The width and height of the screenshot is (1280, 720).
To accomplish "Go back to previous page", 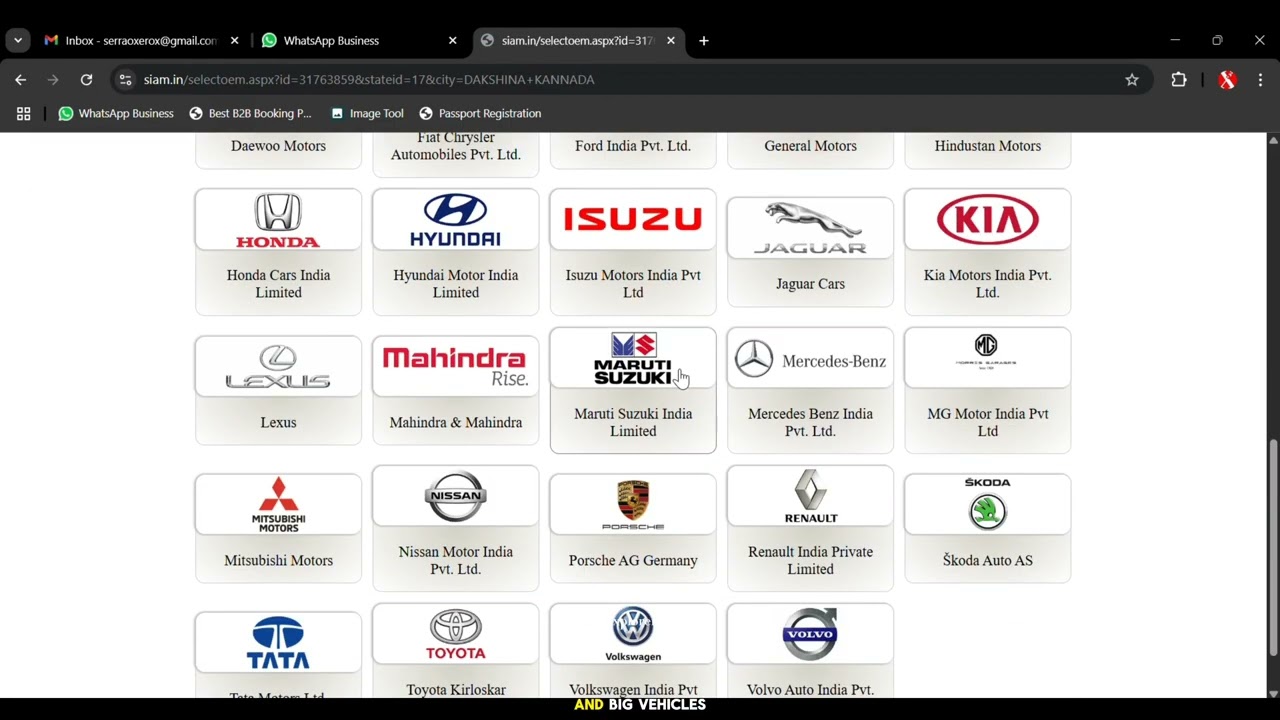I will [21, 80].
